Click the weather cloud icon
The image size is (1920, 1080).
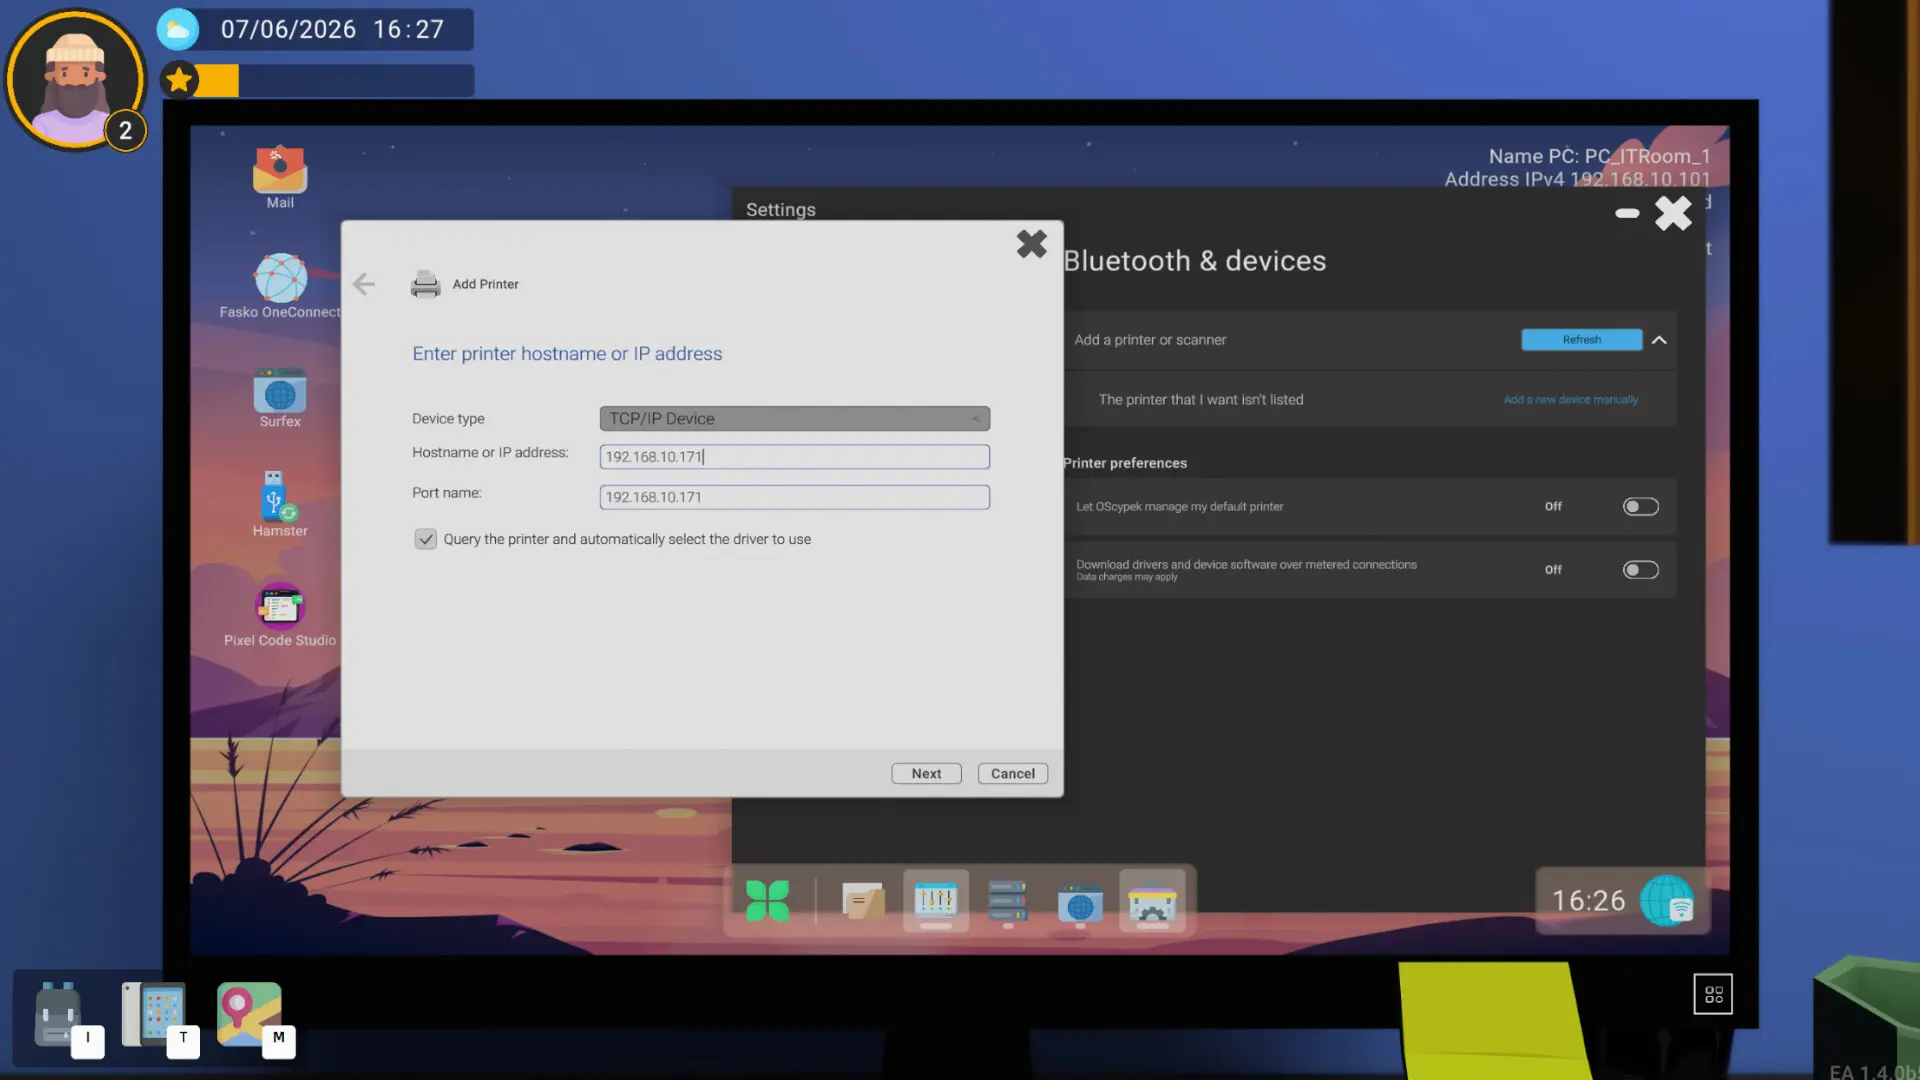(178, 30)
